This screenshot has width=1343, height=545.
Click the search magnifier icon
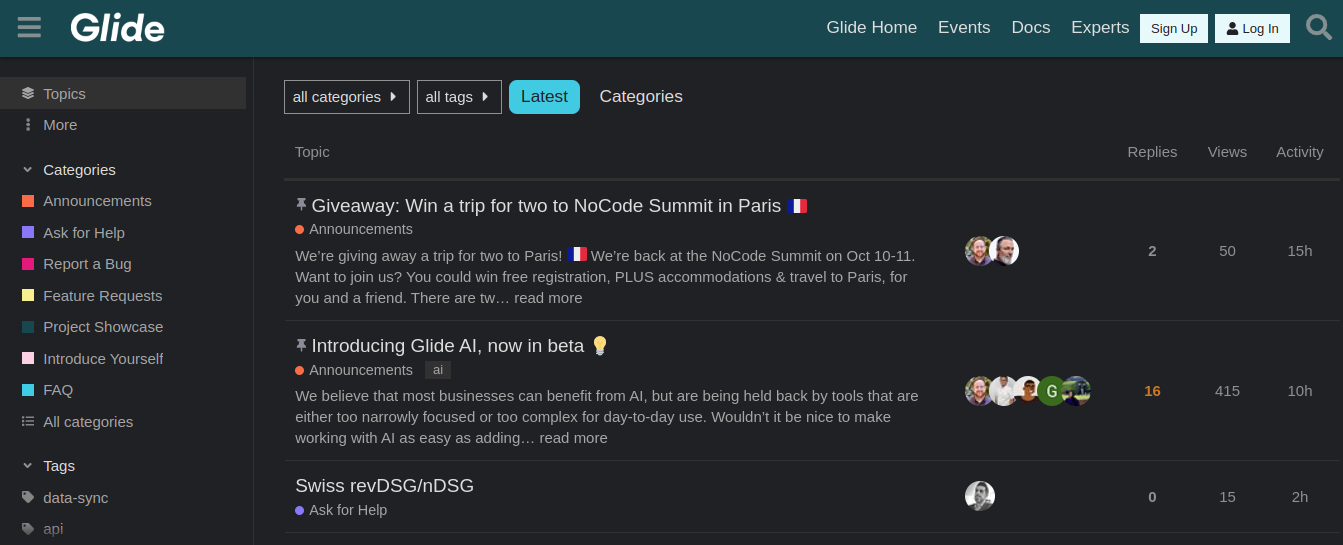click(1319, 27)
